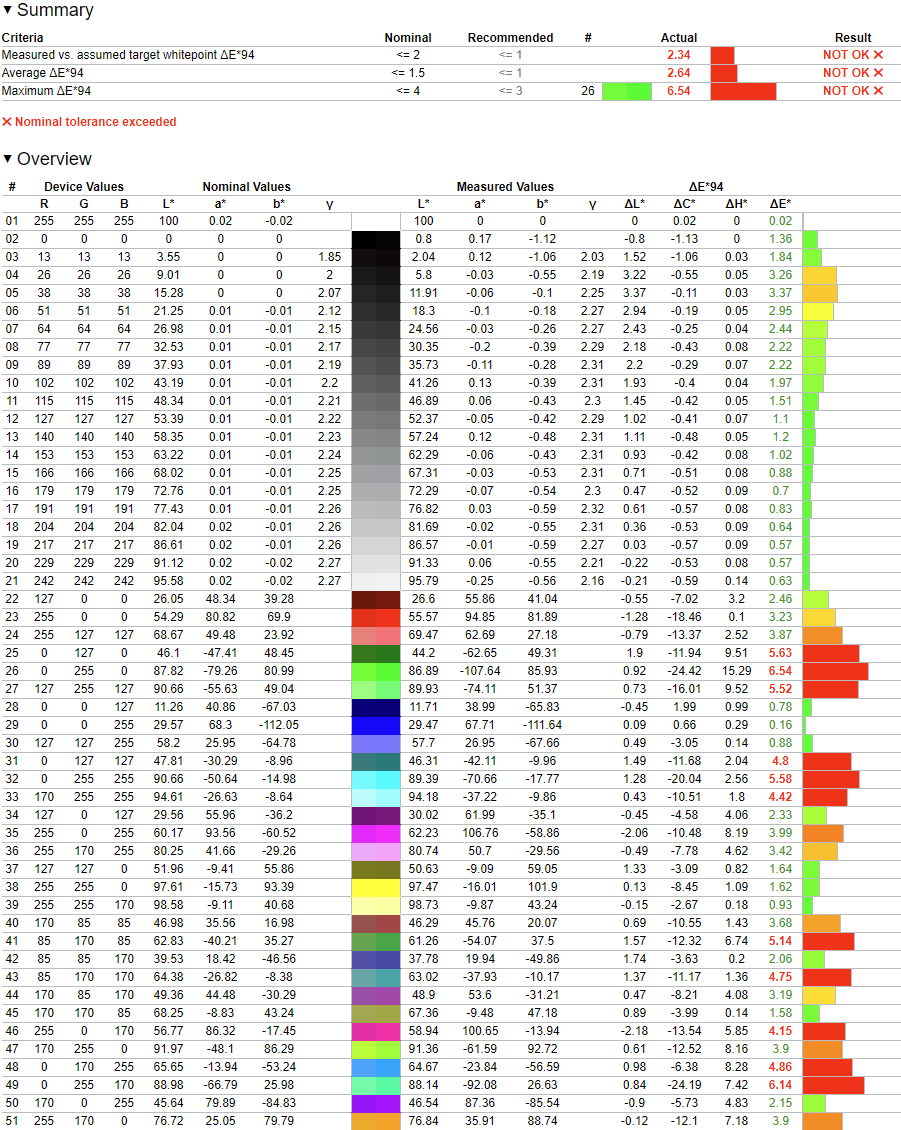
Task: Click the bright green swatch in row 26
Action: (376, 671)
